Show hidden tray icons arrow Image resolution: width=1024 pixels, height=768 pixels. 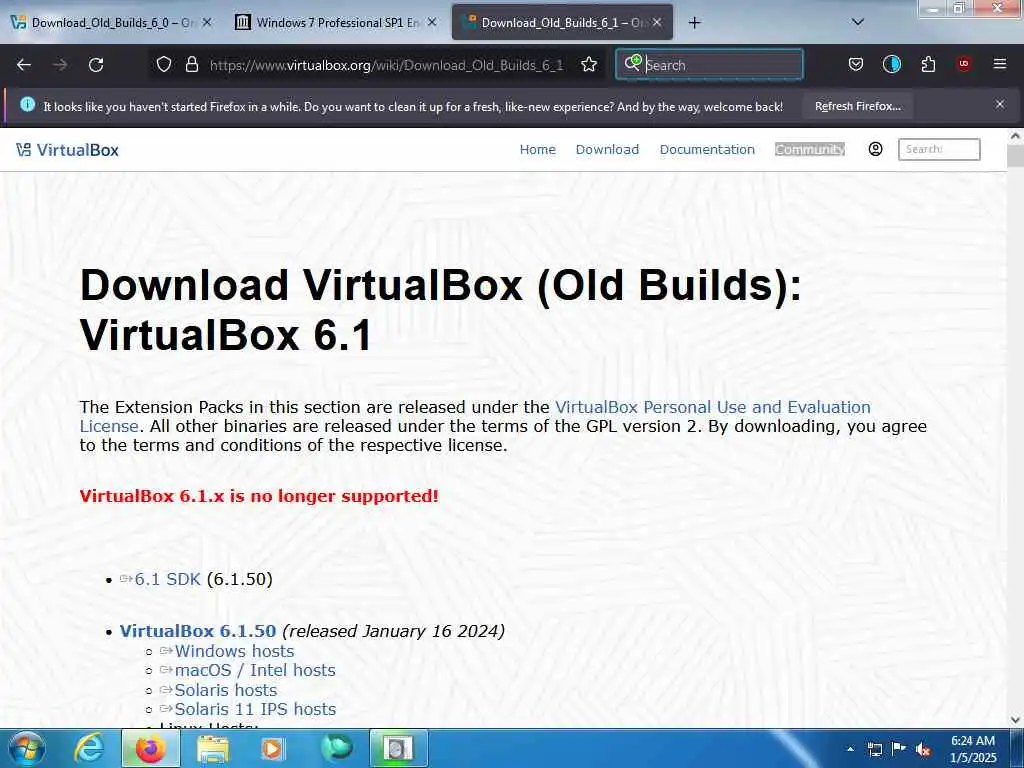pyautogui.click(x=850, y=749)
